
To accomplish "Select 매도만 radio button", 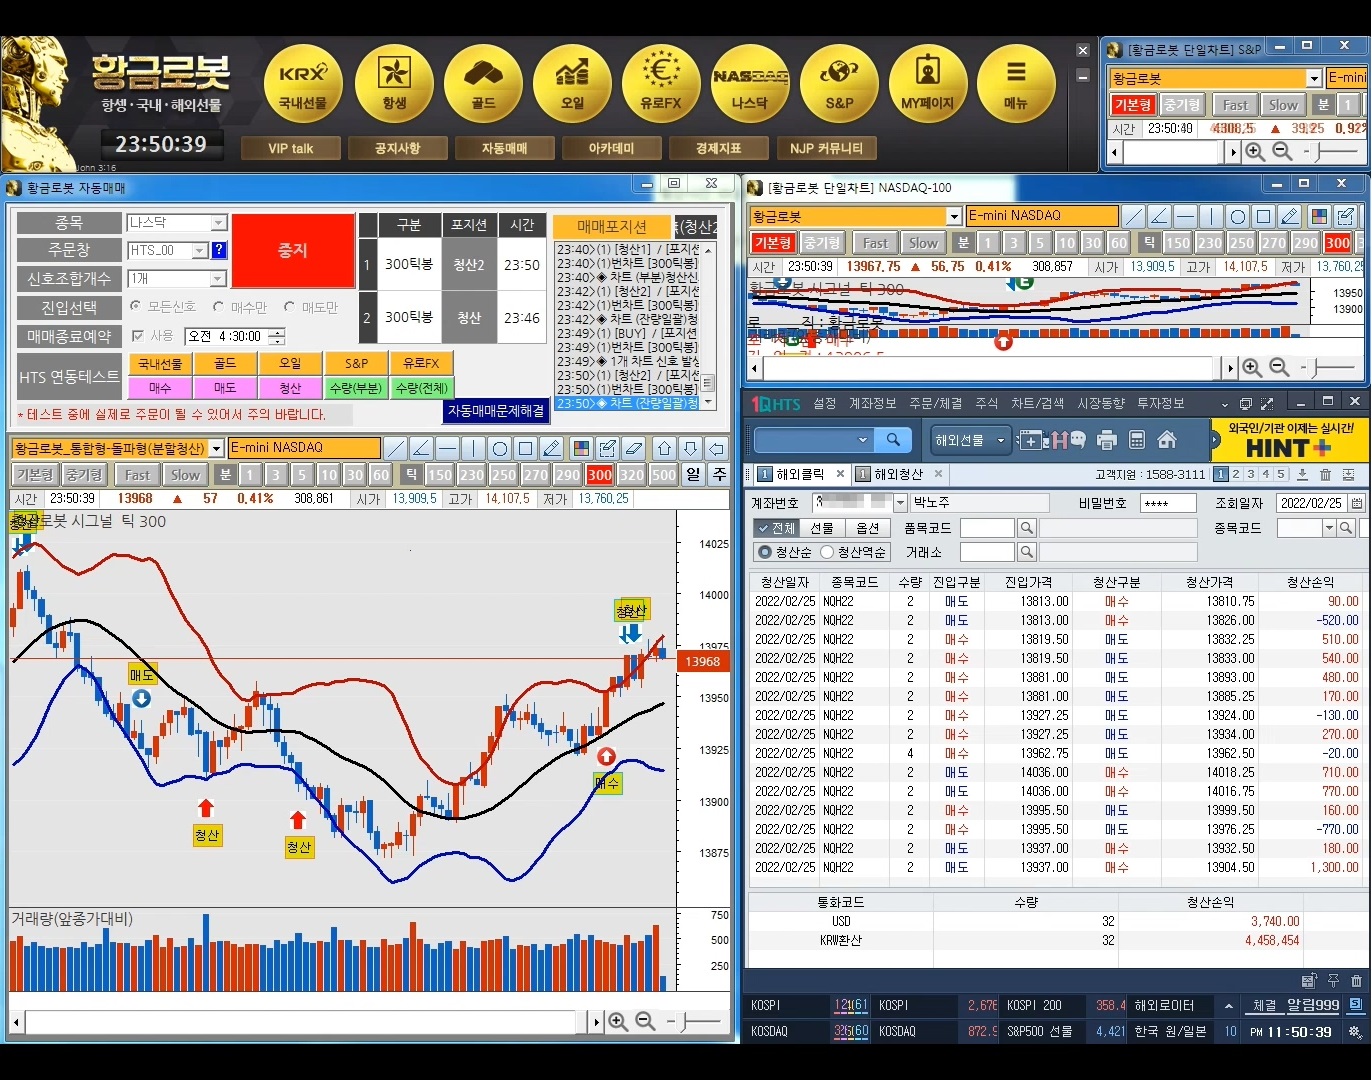I will [290, 306].
